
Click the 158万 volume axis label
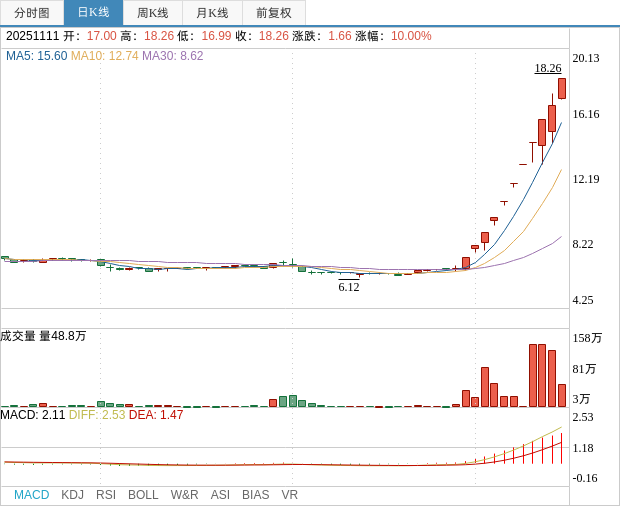[587, 338]
